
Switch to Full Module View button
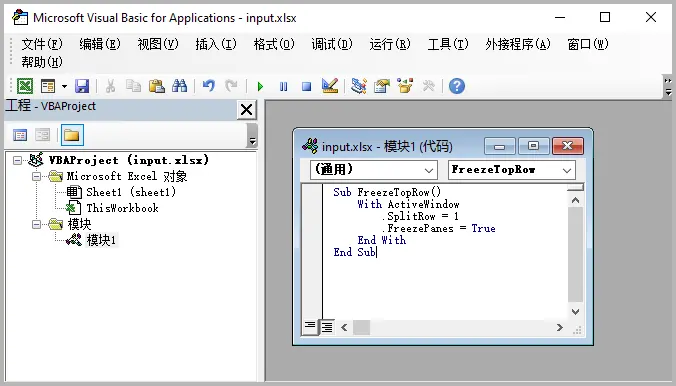(x=327, y=327)
